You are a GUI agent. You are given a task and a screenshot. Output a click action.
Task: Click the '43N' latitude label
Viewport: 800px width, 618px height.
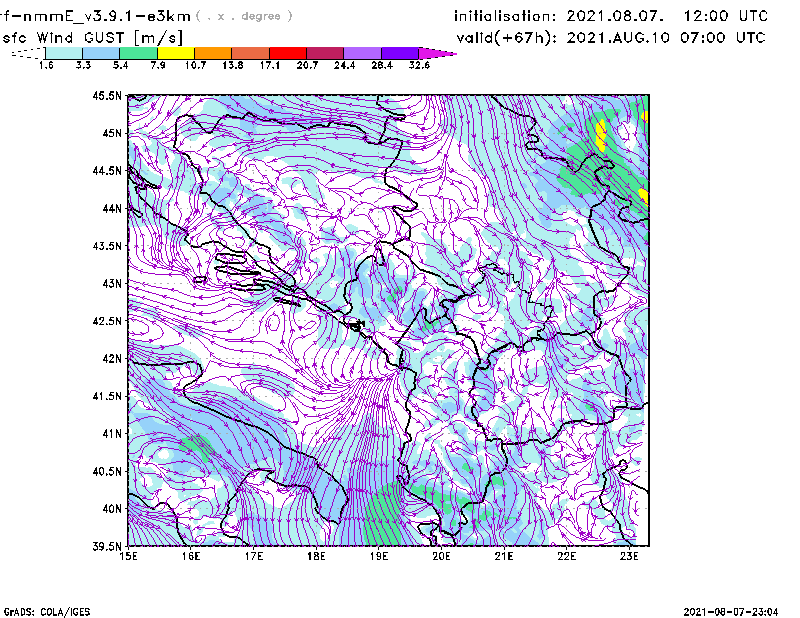(112, 283)
